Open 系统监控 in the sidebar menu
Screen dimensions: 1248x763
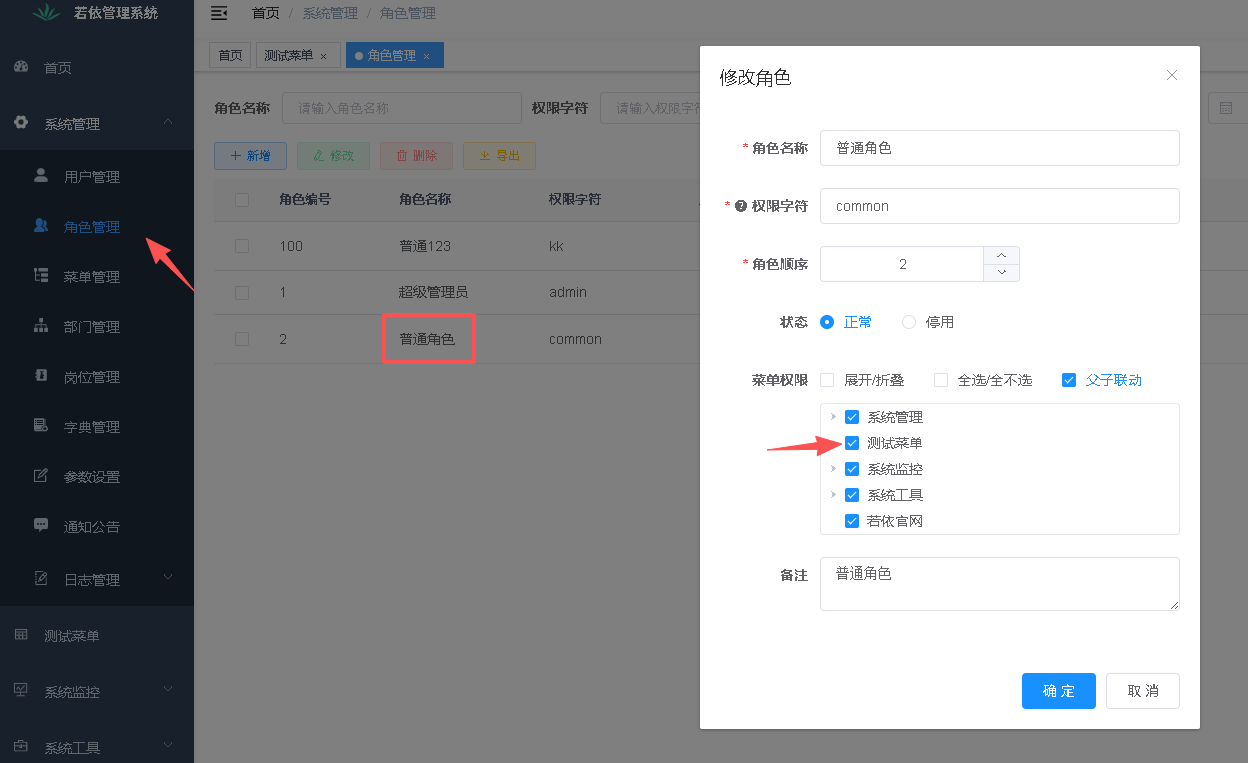coord(72,691)
